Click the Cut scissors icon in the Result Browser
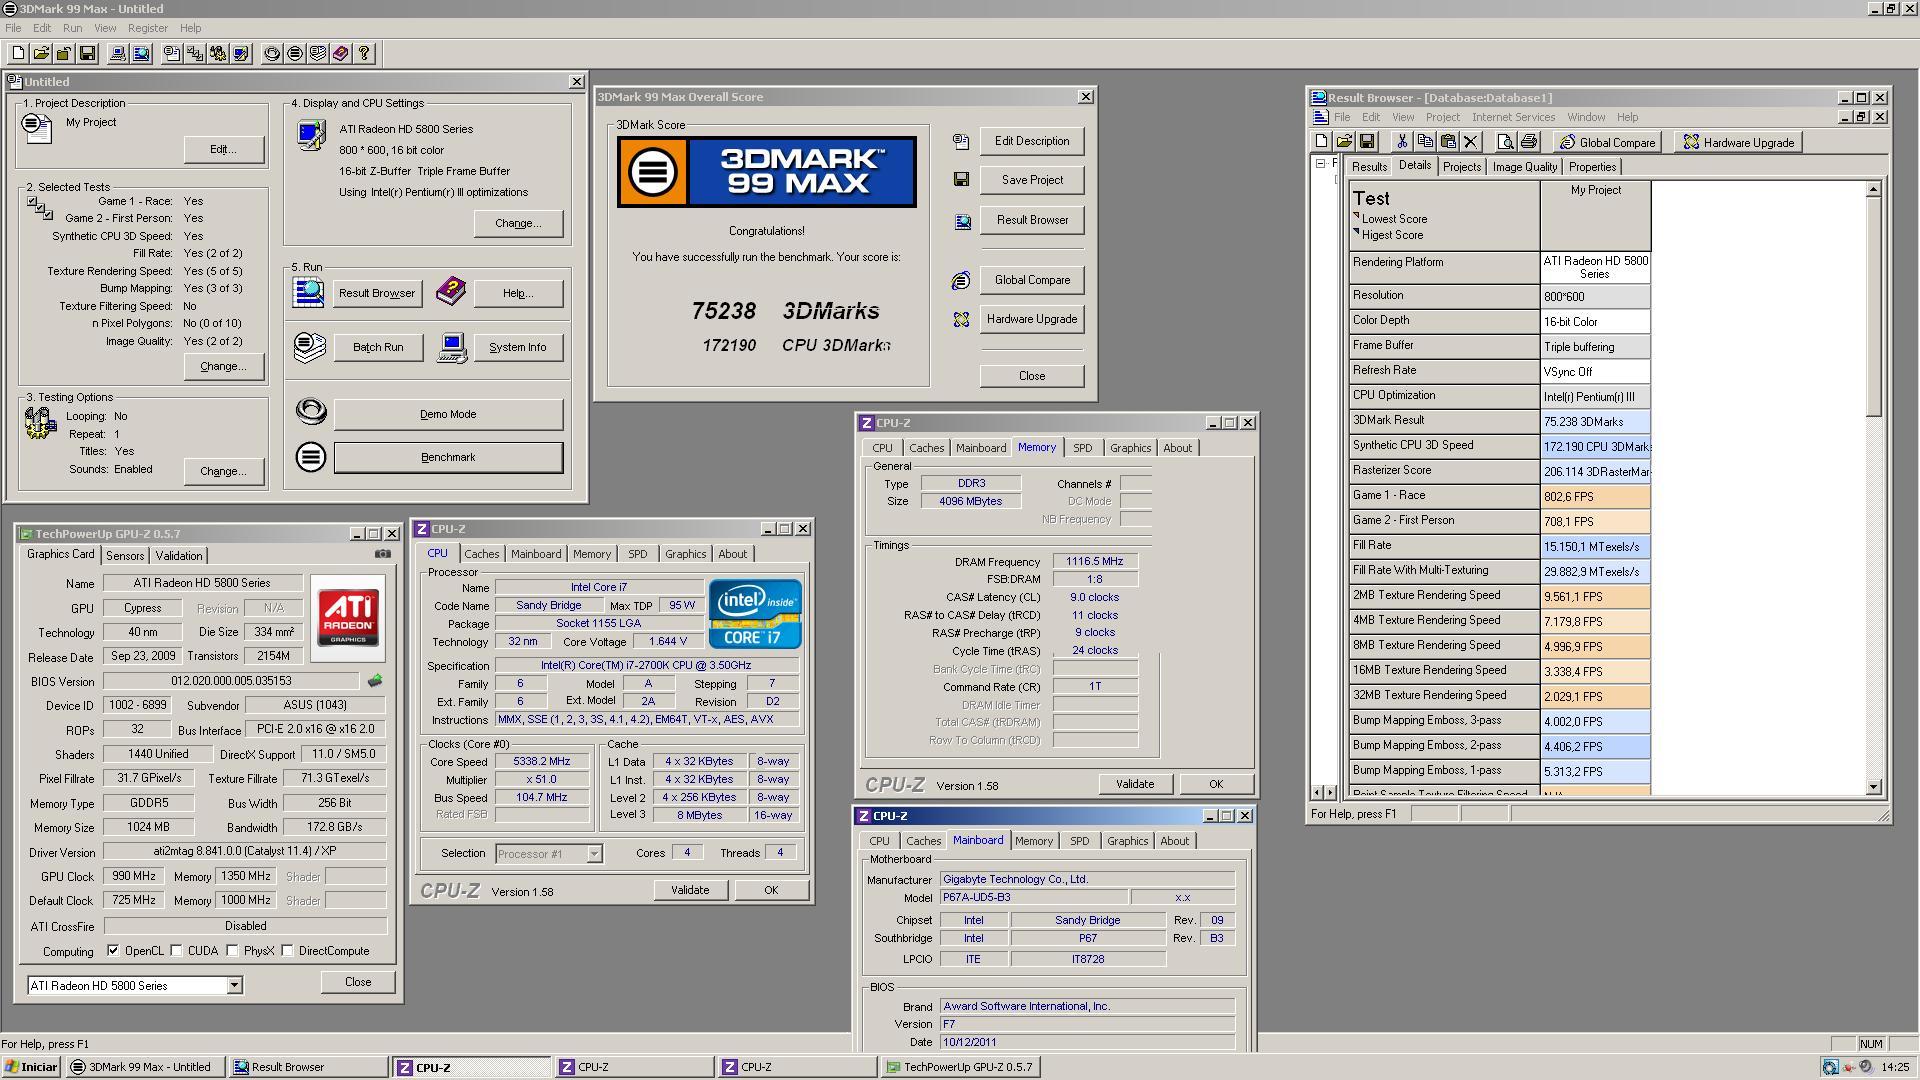 pyautogui.click(x=1402, y=142)
